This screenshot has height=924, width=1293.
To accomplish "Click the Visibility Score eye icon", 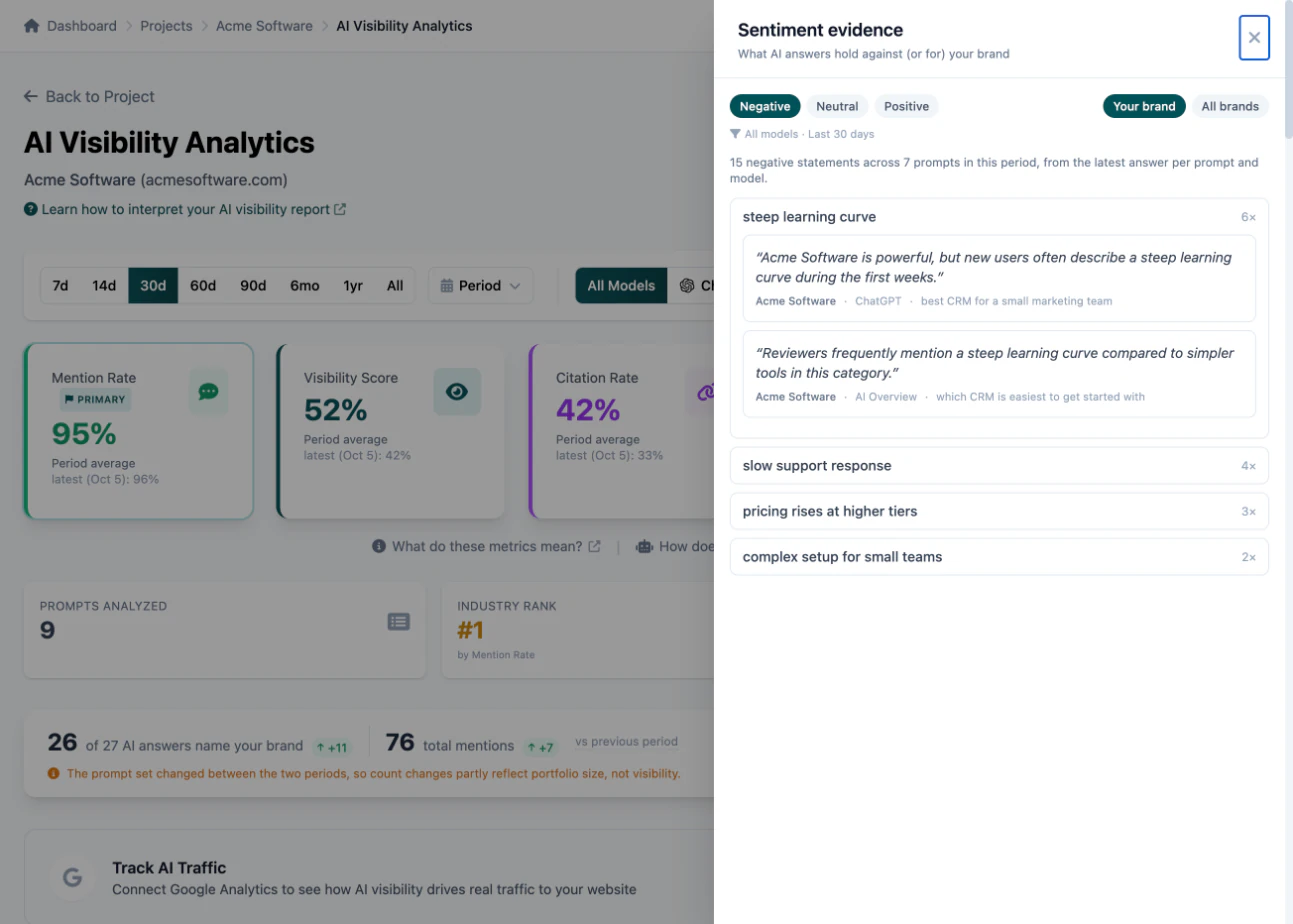I will click(457, 392).
